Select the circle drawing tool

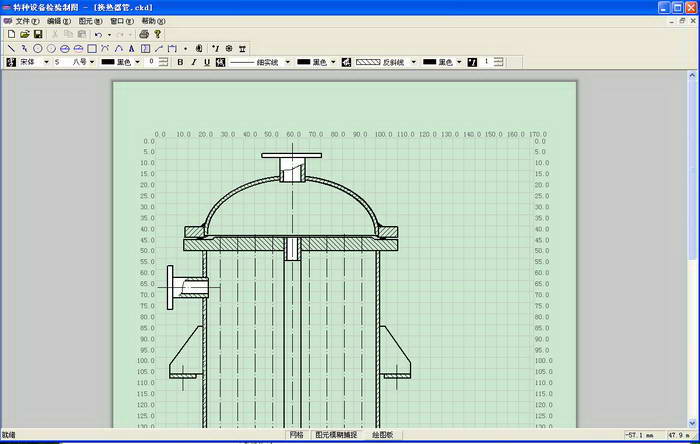click(38, 48)
